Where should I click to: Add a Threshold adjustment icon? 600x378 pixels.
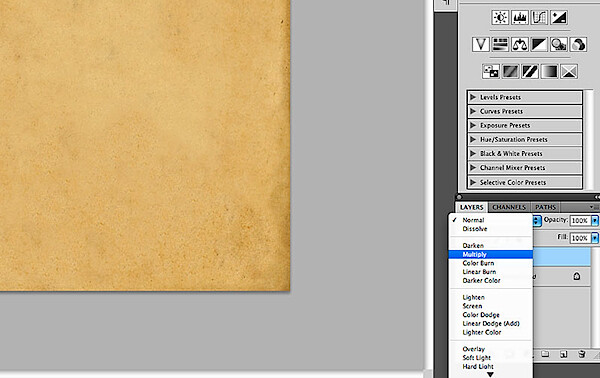530,72
